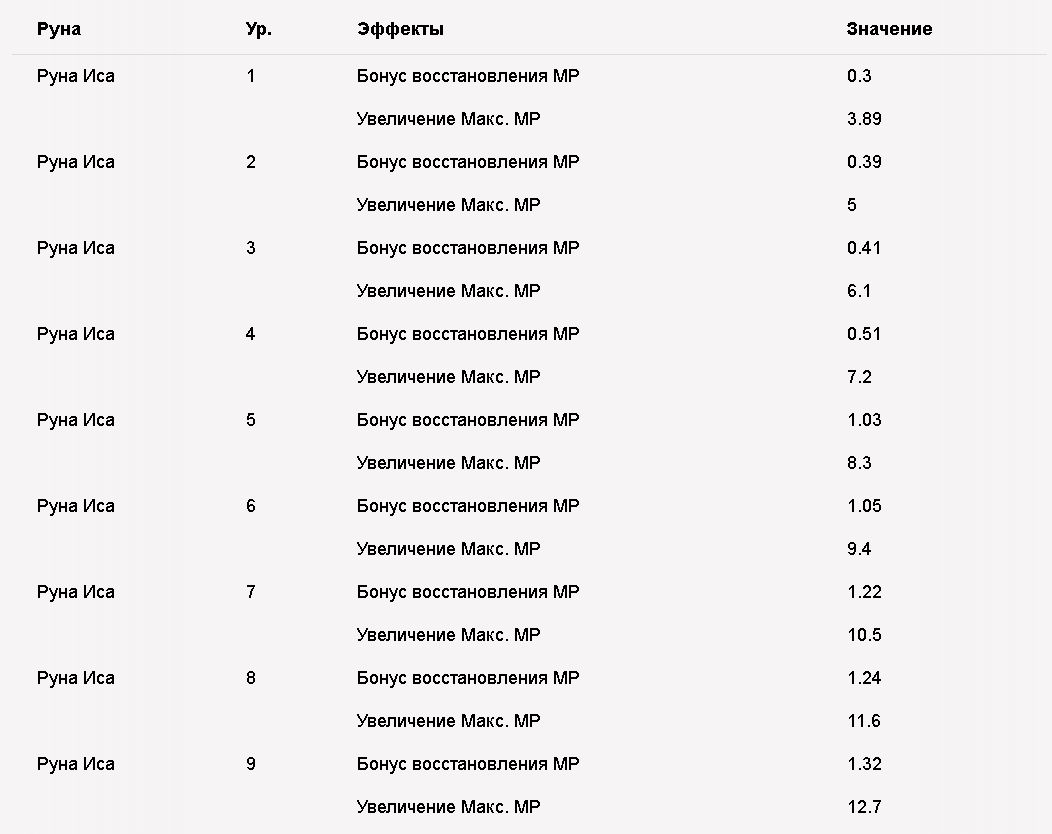Click level 4 Бонус восстановления MP text
This screenshot has height=834, width=1052.
click(468, 333)
